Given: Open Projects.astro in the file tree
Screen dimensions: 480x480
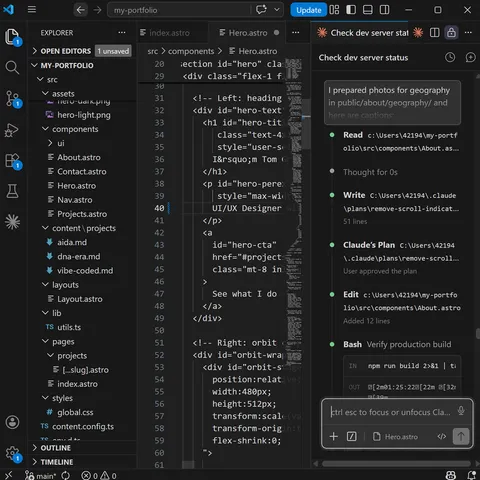Looking at the screenshot, I should pos(83,214).
